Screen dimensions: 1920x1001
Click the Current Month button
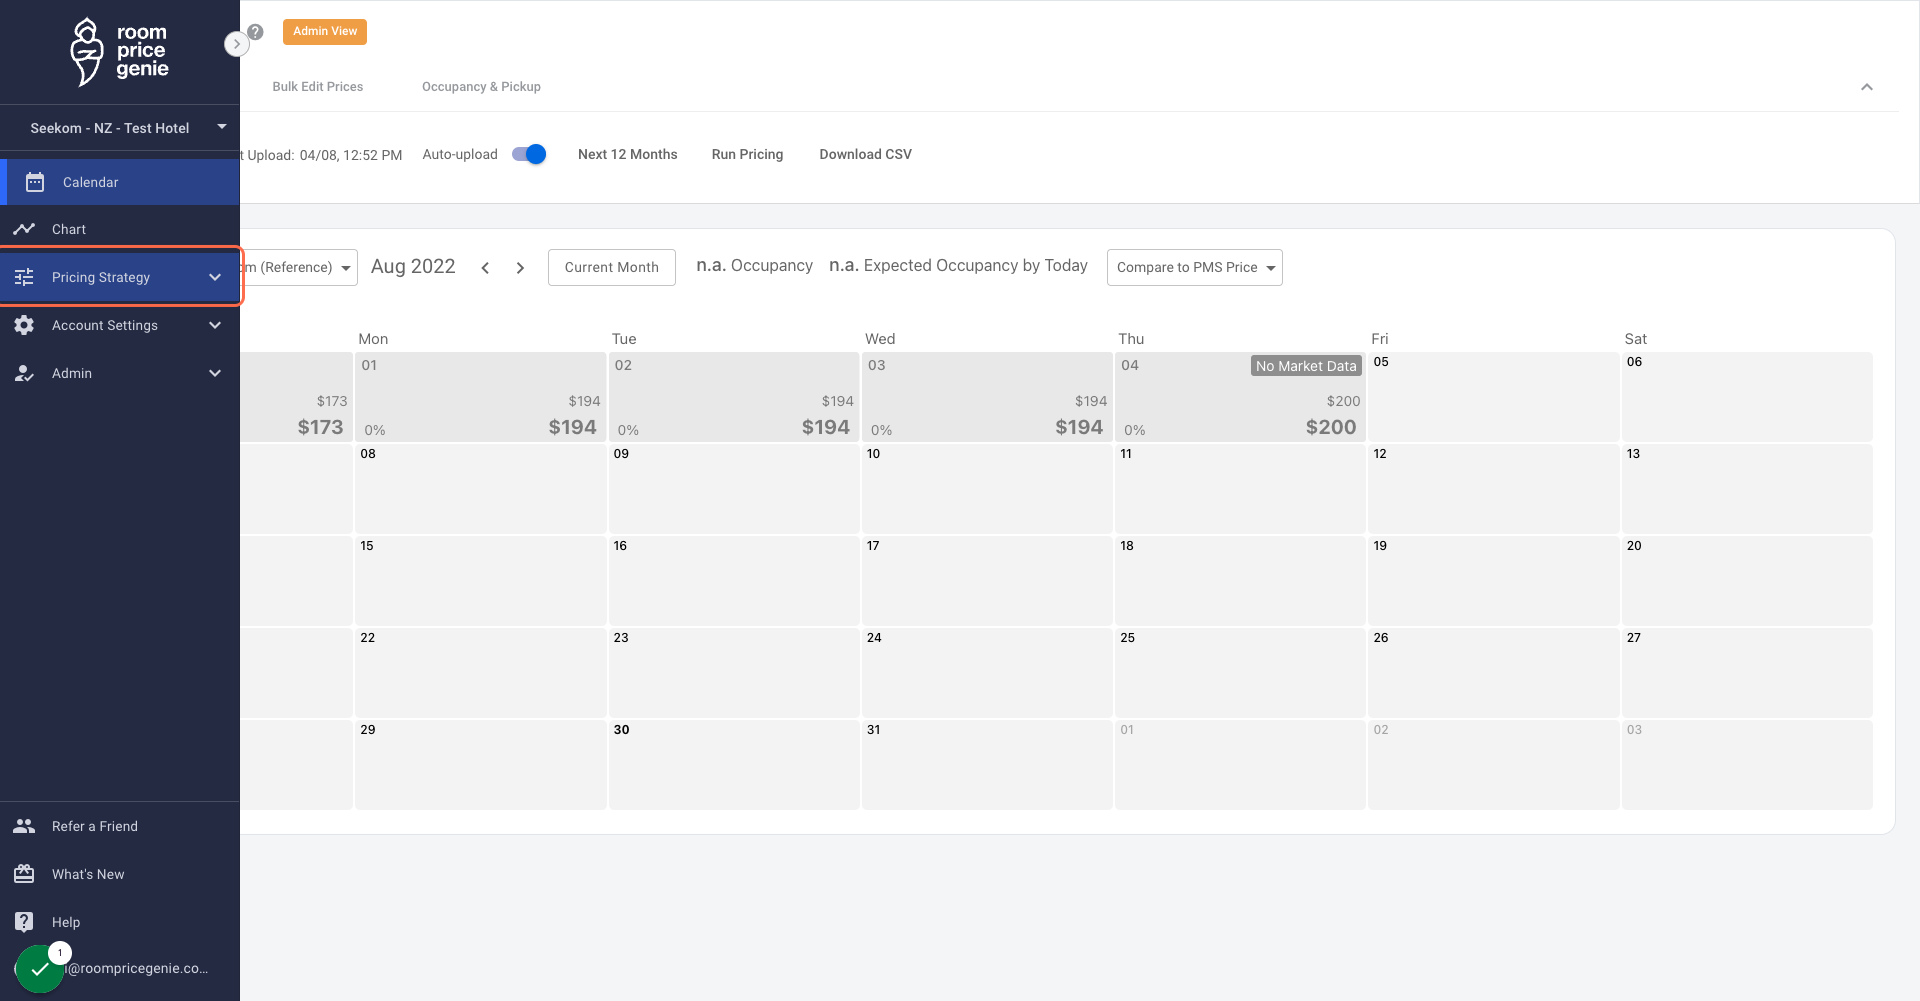click(x=612, y=267)
